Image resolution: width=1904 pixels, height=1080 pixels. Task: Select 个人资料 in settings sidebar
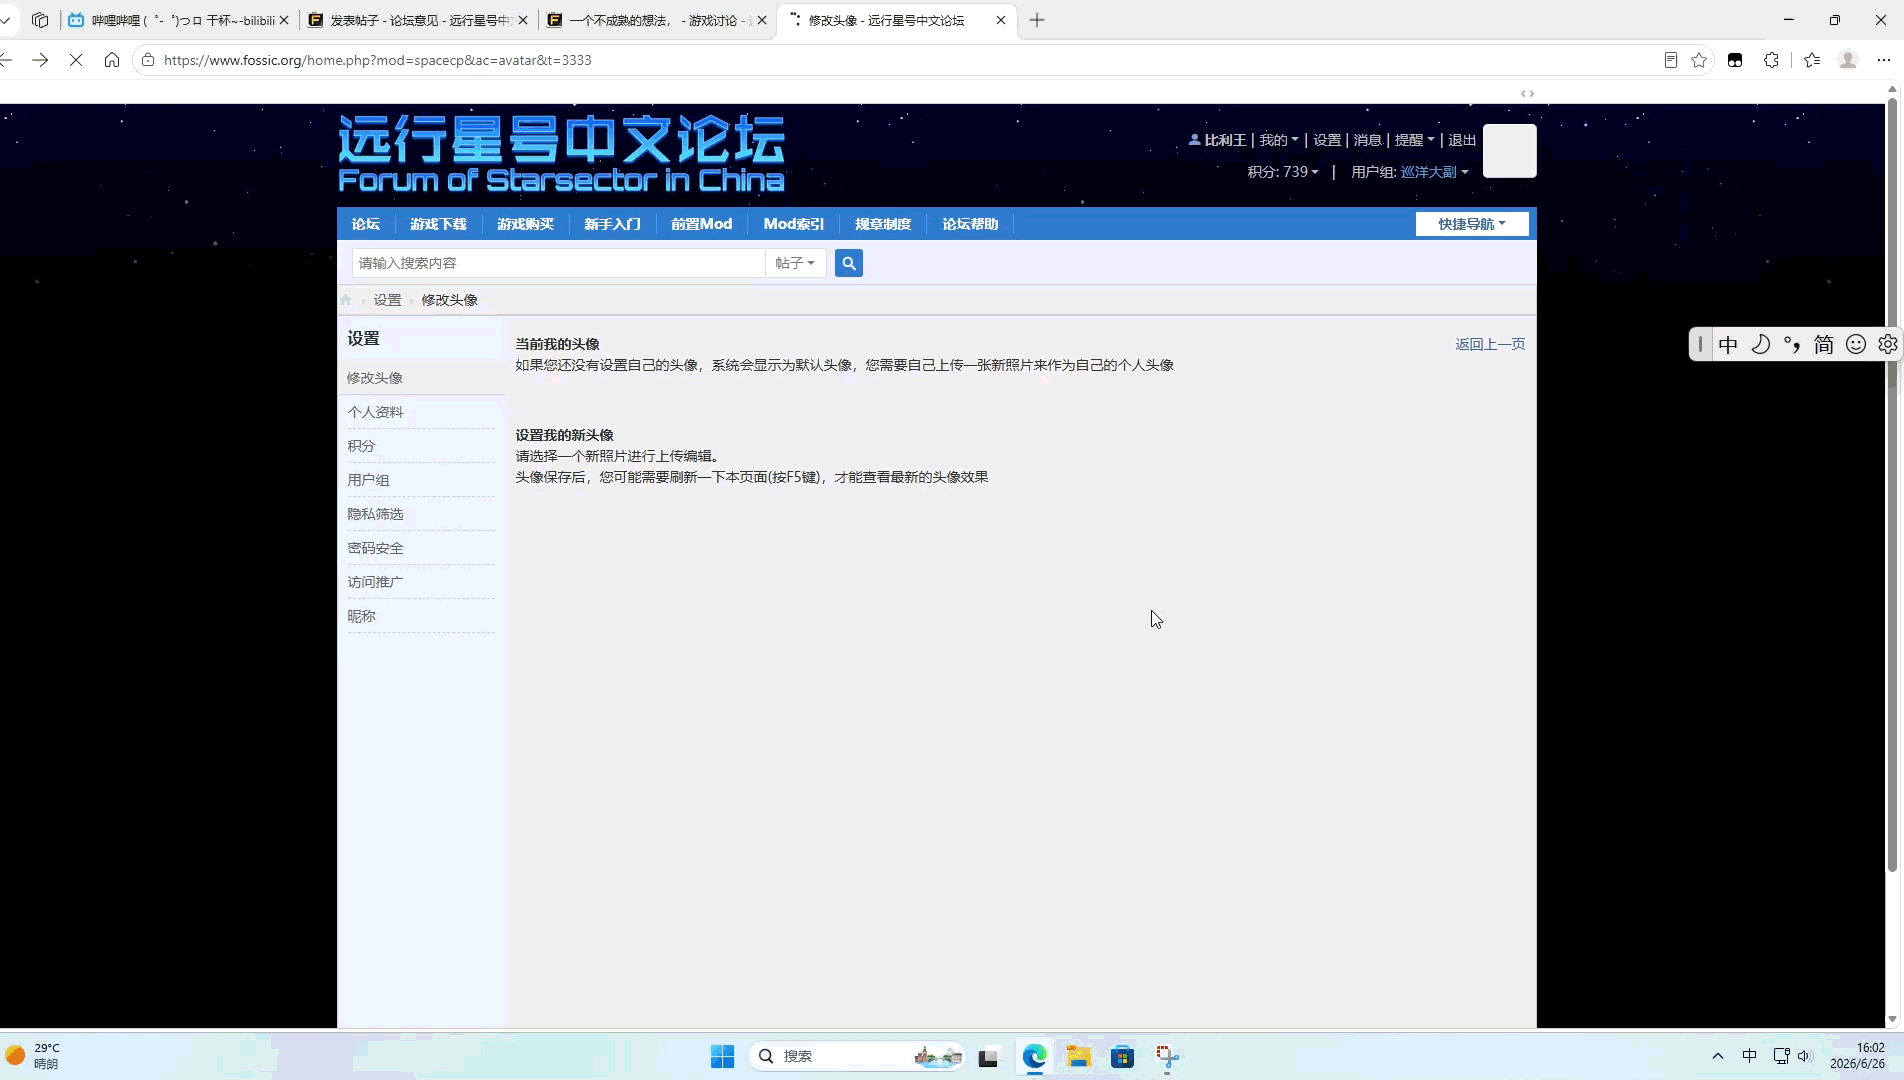[375, 412]
